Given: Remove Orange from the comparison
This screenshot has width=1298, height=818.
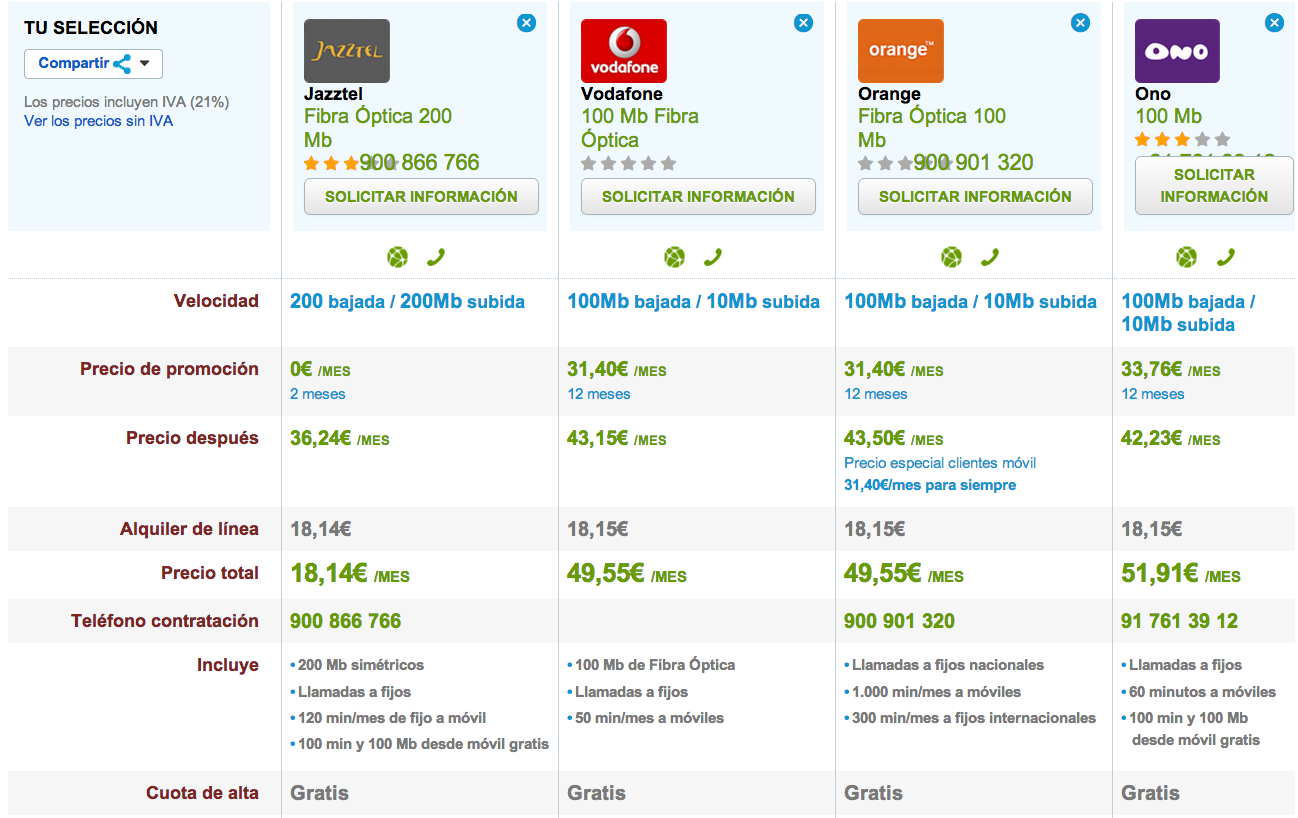Looking at the screenshot, I should click(x=1080, y=23).
